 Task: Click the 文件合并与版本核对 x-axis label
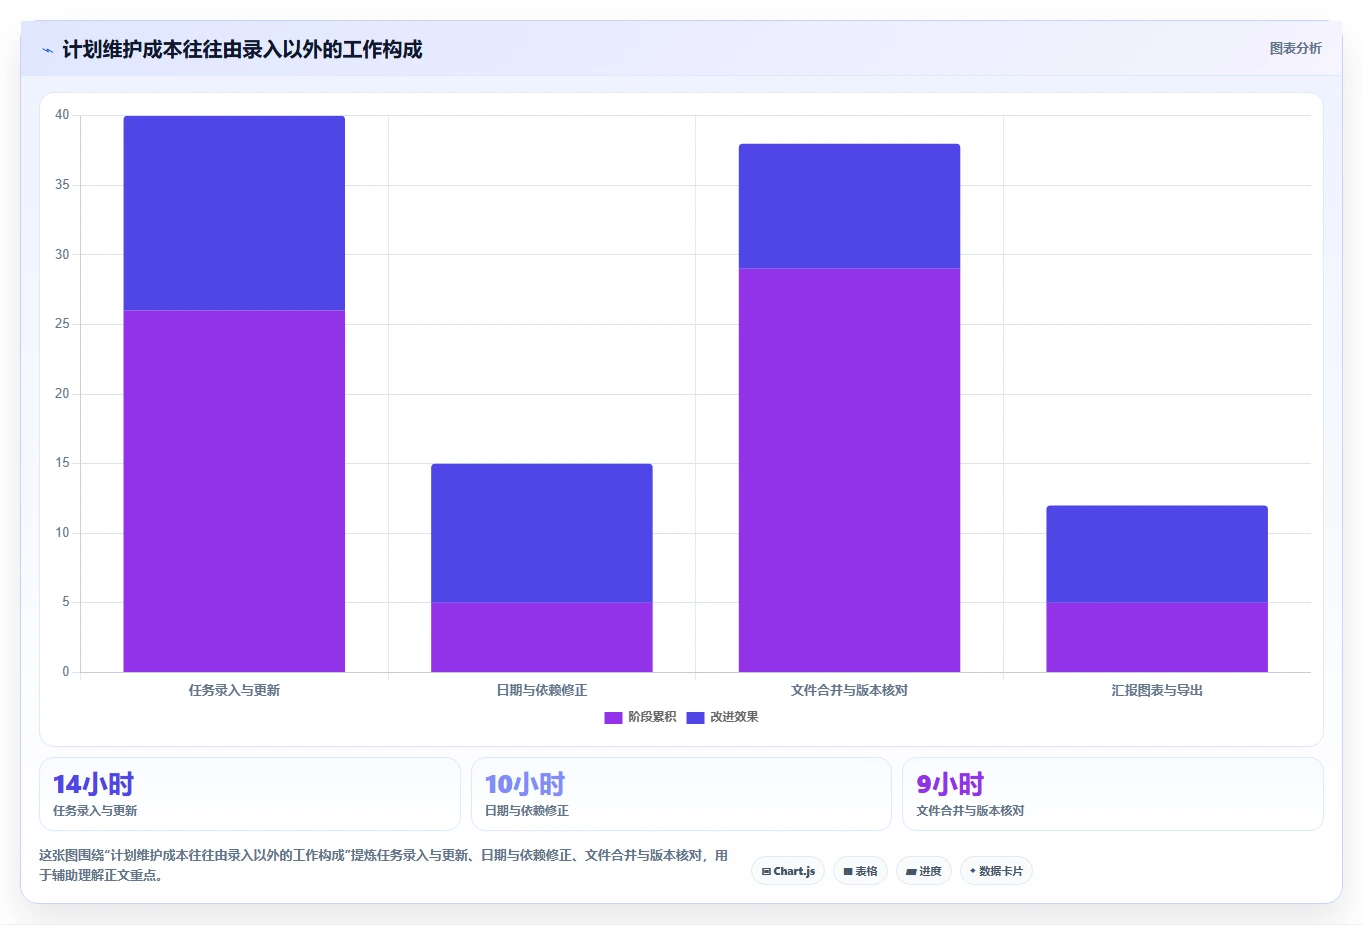click(849, 690)
